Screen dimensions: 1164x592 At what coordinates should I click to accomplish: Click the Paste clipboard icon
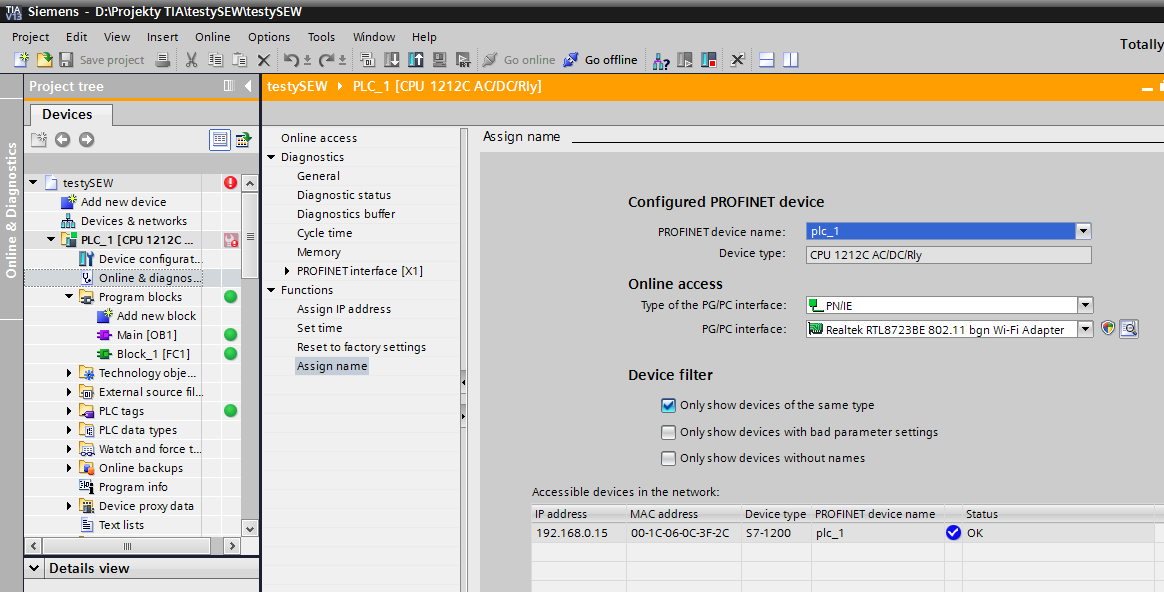(239, 59)
